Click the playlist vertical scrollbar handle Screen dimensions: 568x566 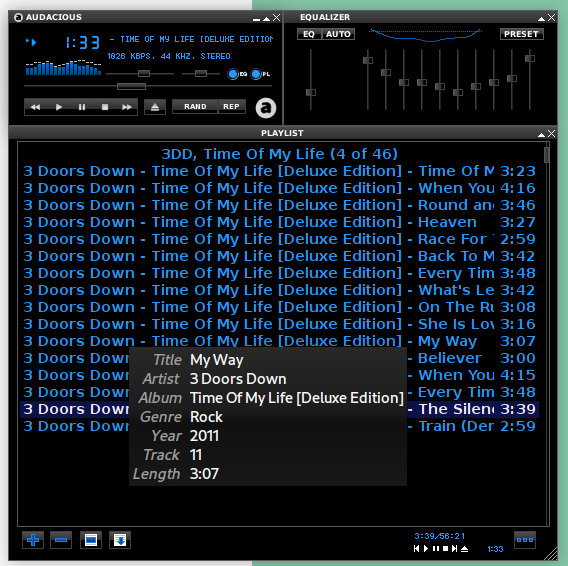point(546,155)
